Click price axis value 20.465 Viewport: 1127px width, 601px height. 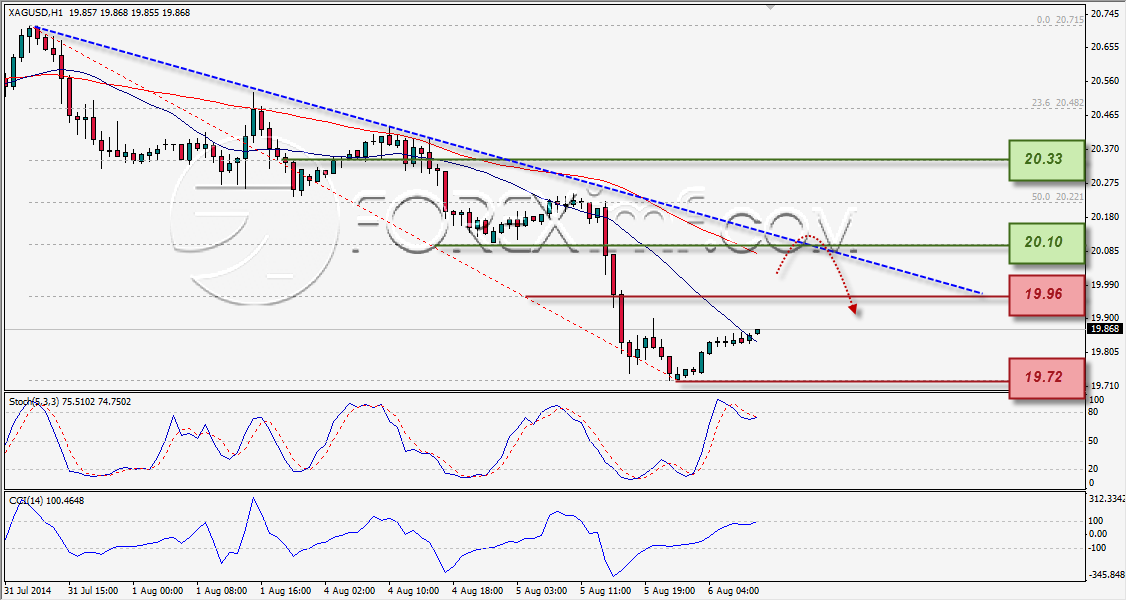click(1105, 115)
